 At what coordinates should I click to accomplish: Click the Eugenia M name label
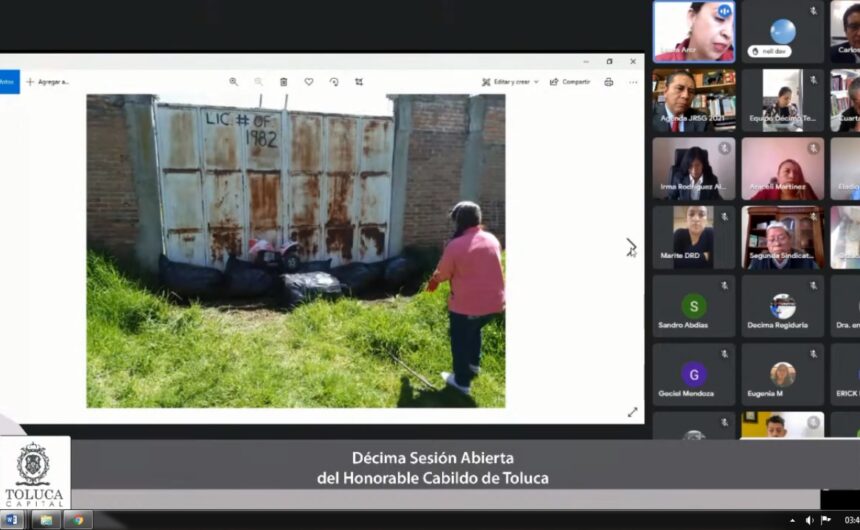[765, 393]
